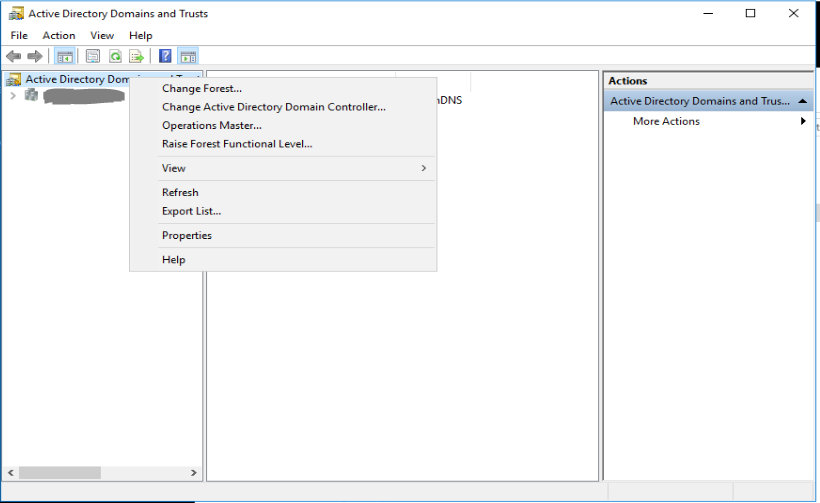The width and height of the screenshot is (820, 503).
Task: Open the Help menu in the menu bar
Action: [141, 36]
